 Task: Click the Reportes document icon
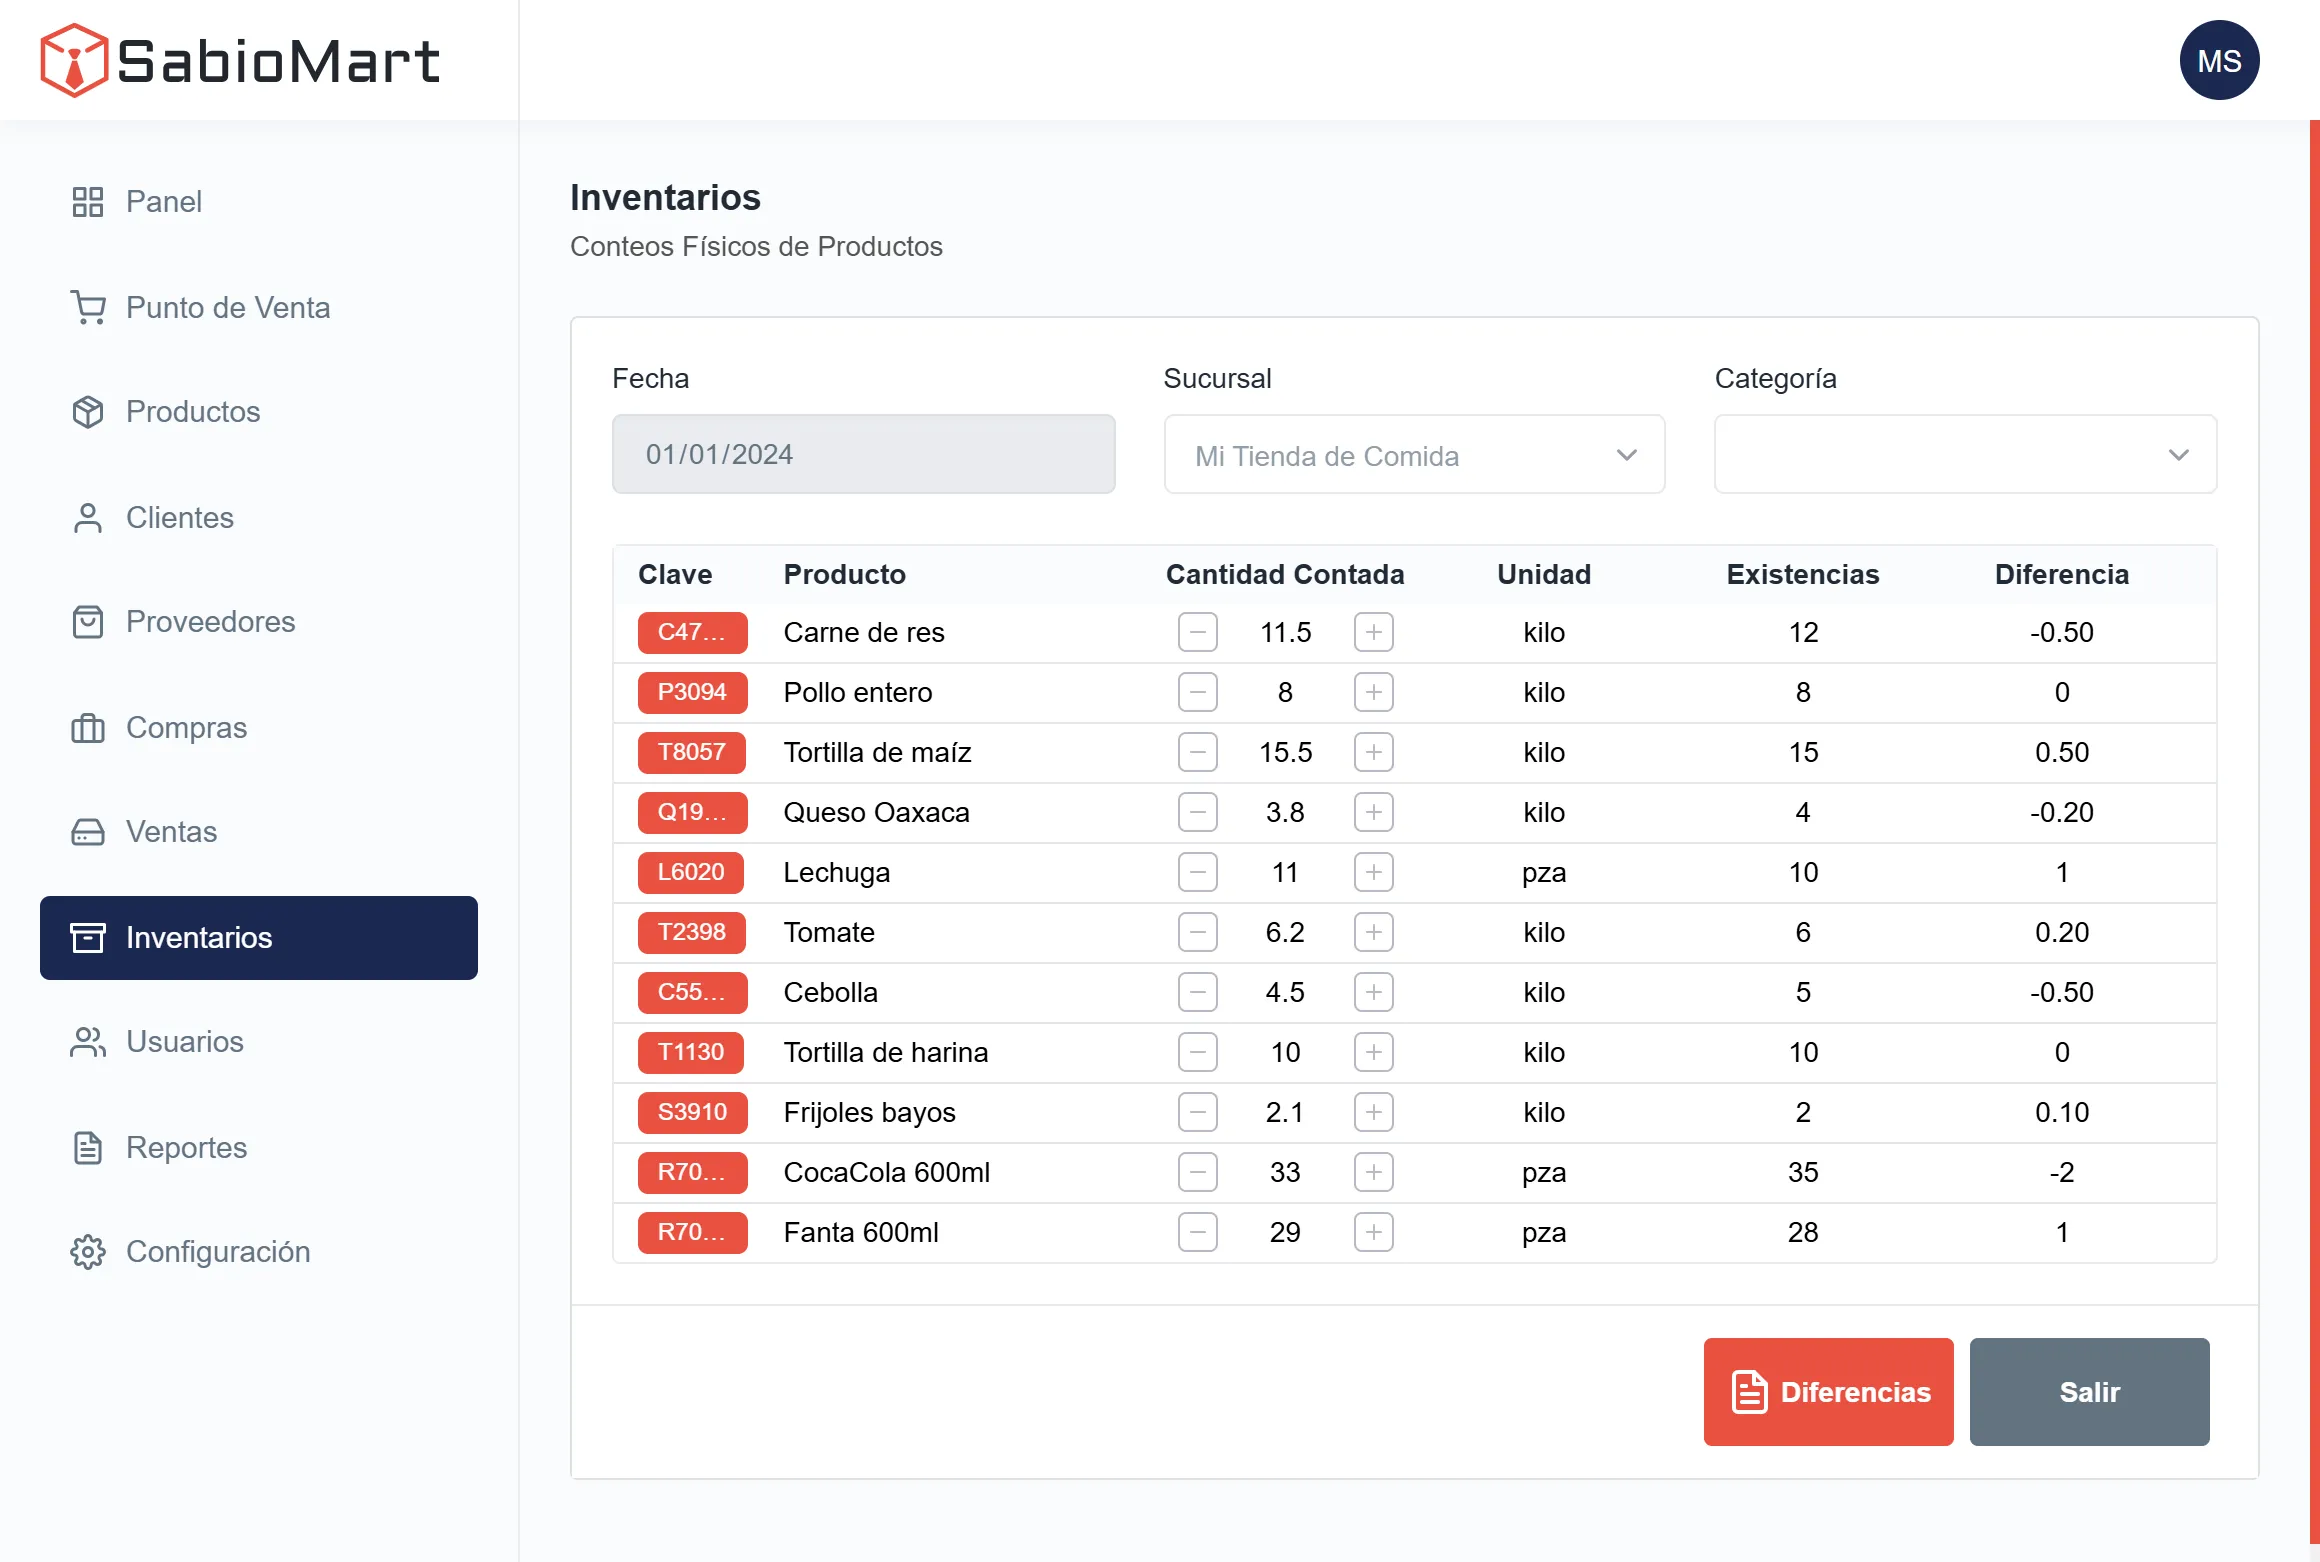(88, 1148)
